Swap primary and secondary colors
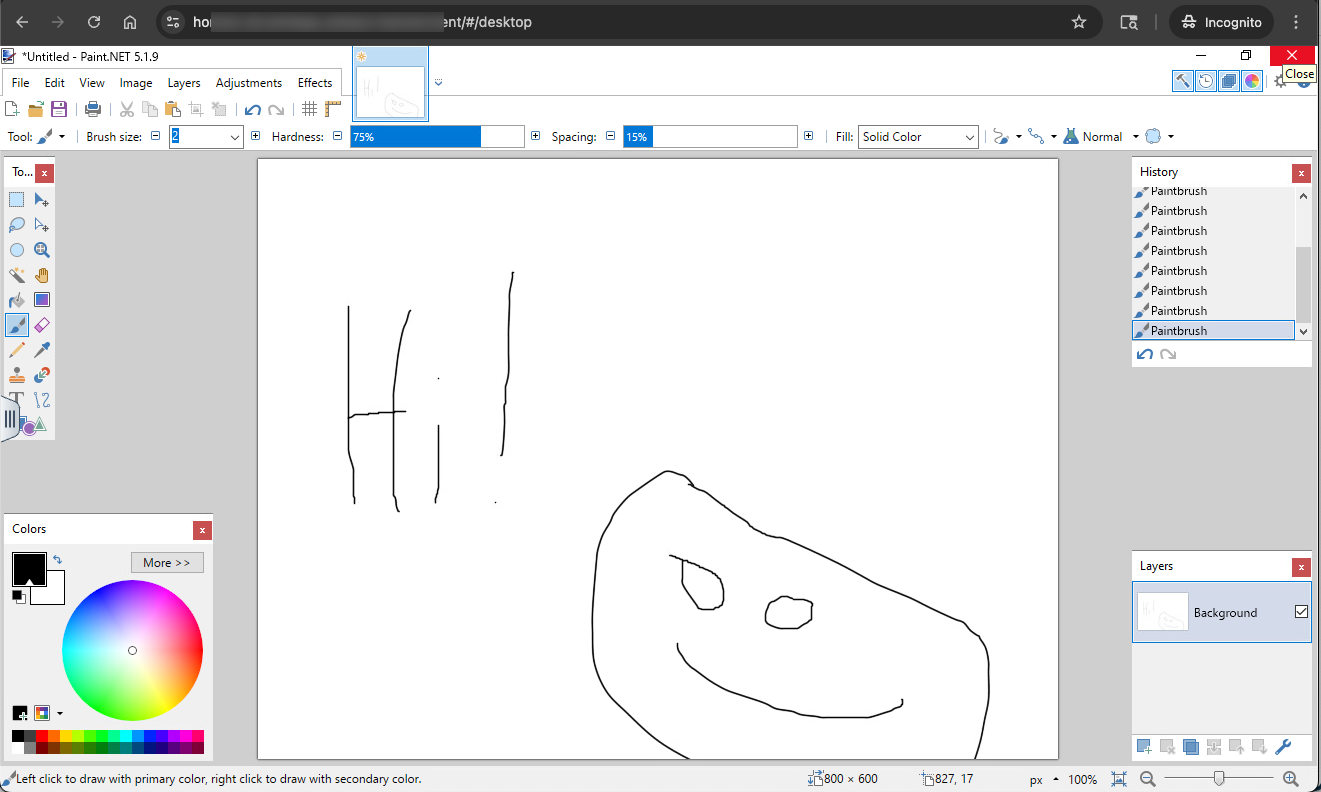Screen dimensions: 1321x792 tap(58, 560)
